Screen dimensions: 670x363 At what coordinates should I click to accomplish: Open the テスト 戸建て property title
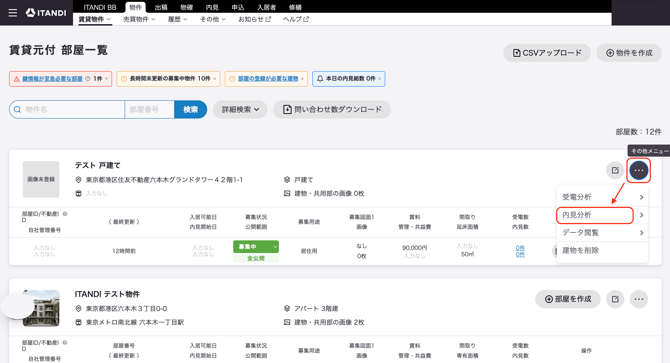click(97, 165)
